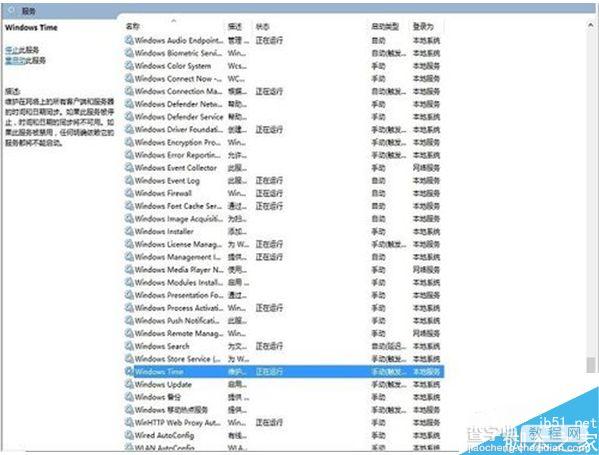Click the Windows Time heading in left pane
Screen dimensions: 599x455
pos(31,28)
